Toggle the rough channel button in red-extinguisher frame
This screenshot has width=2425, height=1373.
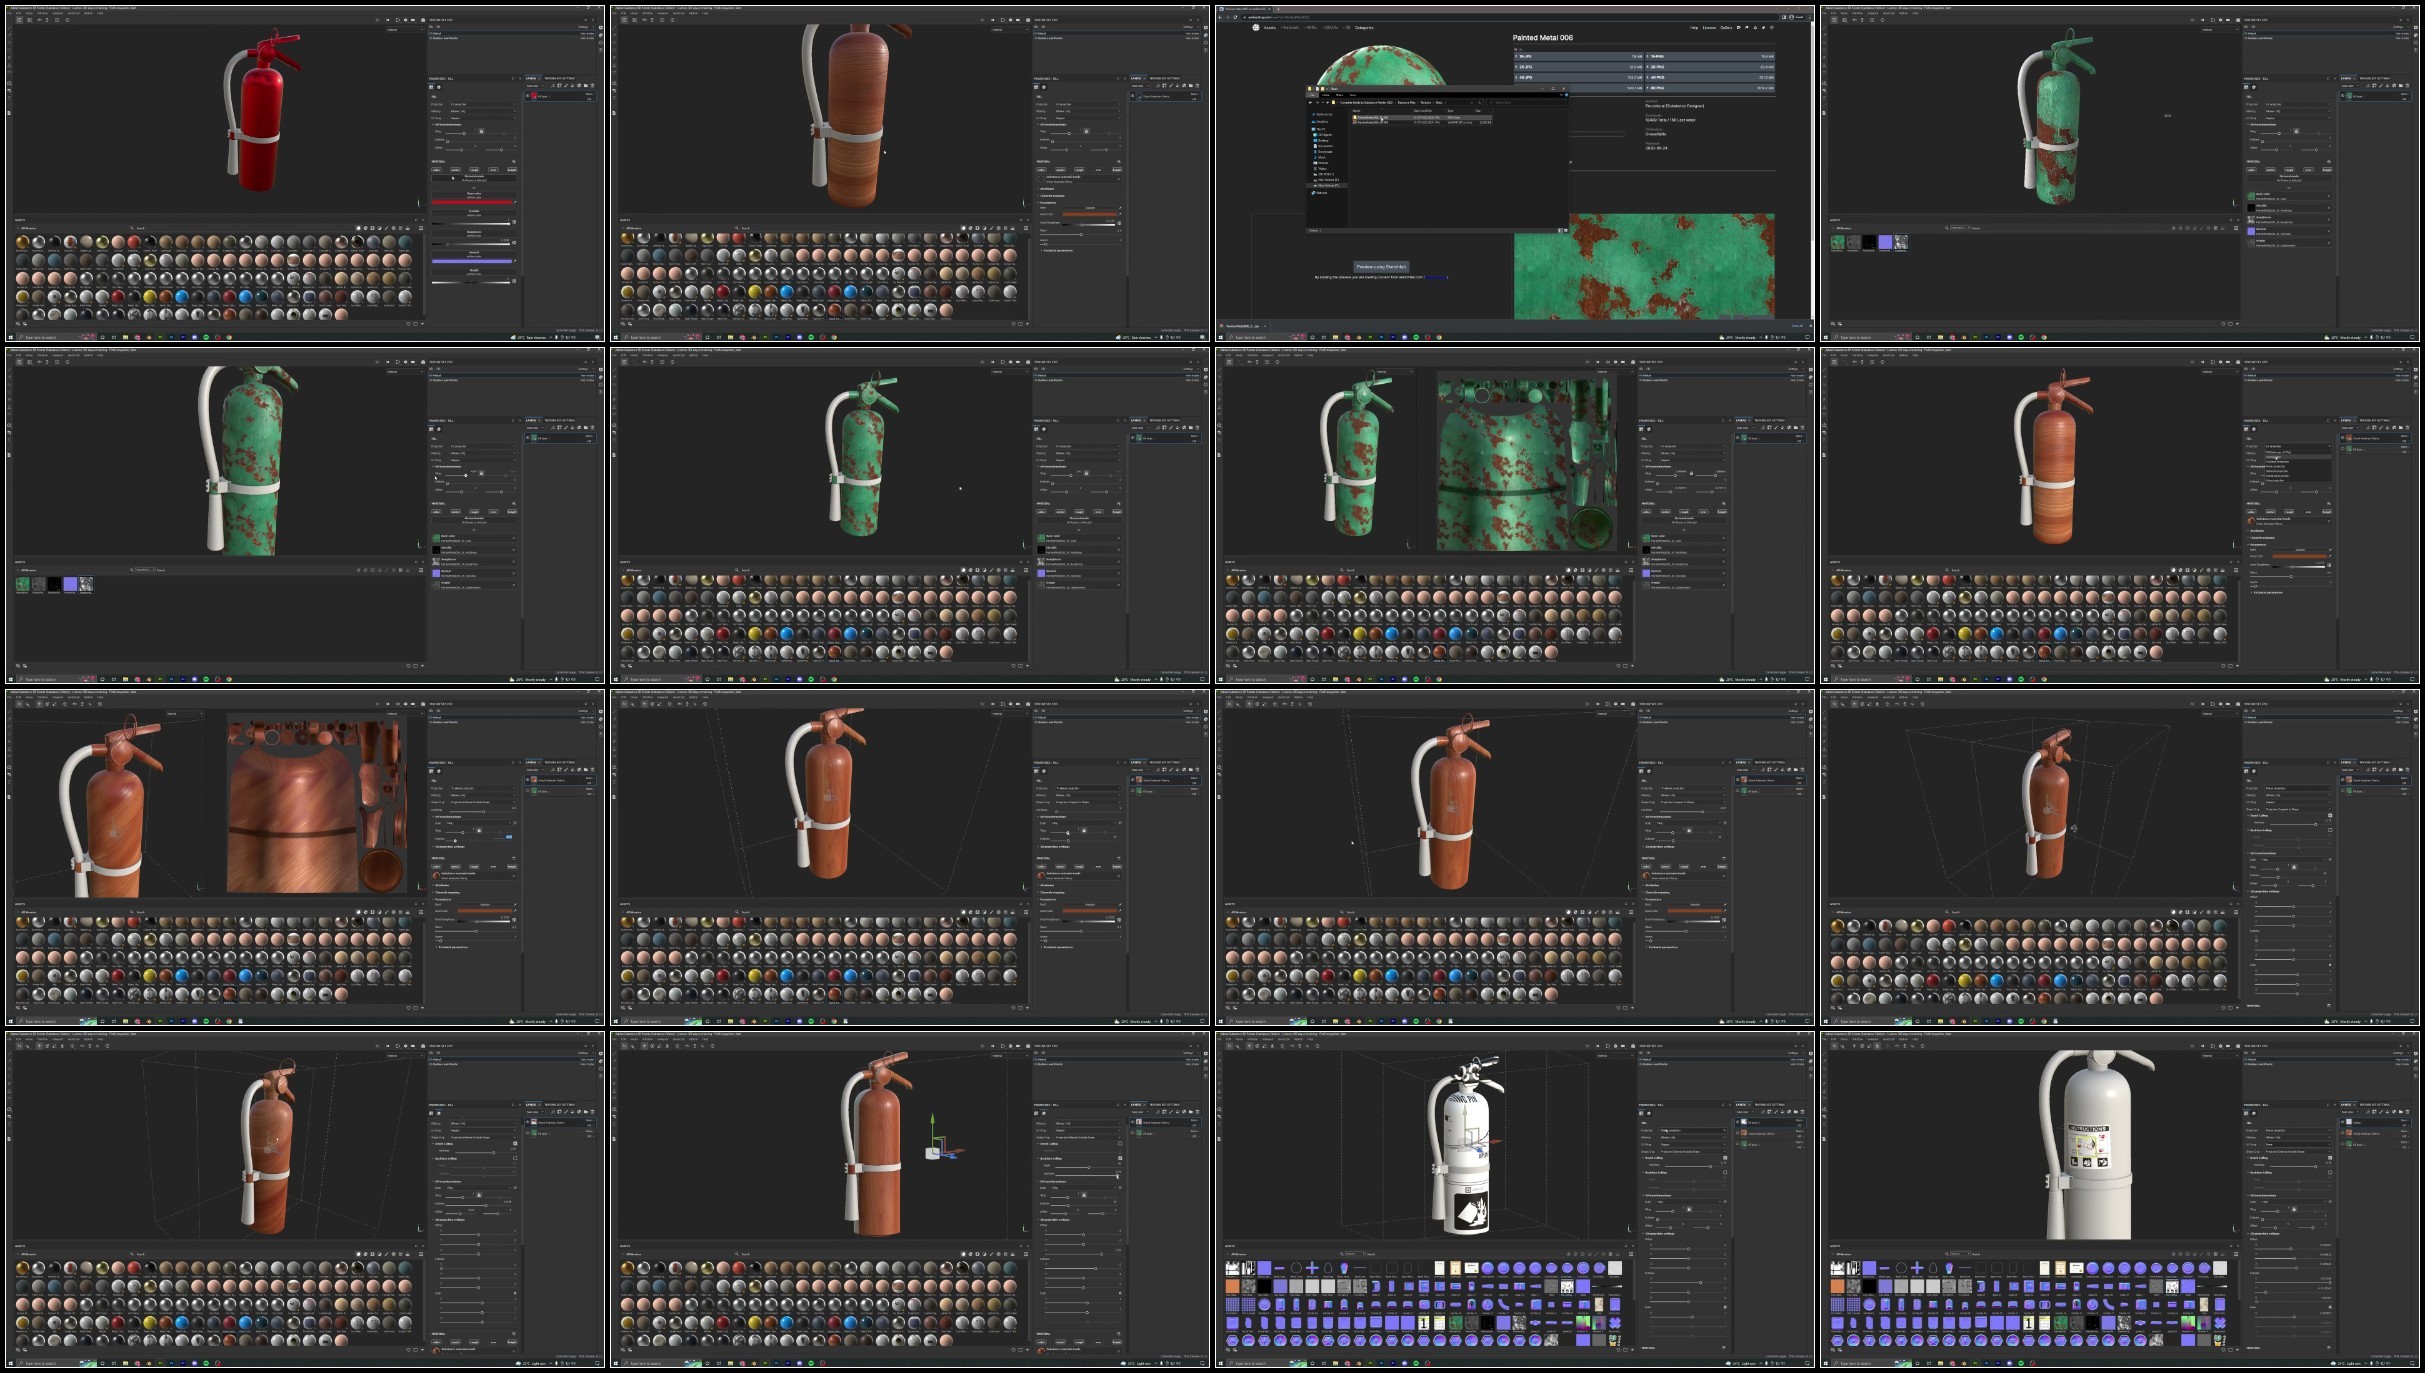(x=475, y=170)
